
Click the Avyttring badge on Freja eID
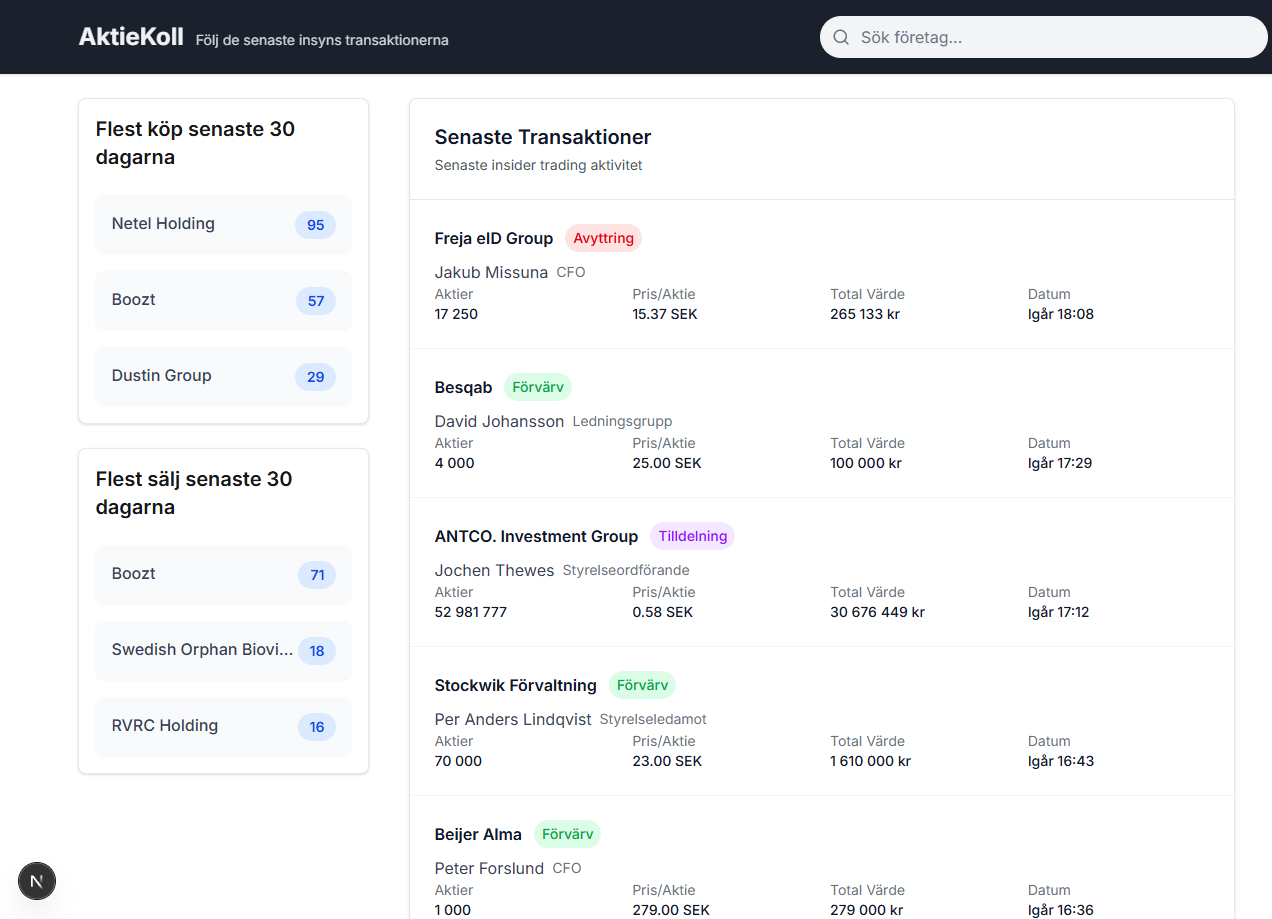tap(603, 238)
